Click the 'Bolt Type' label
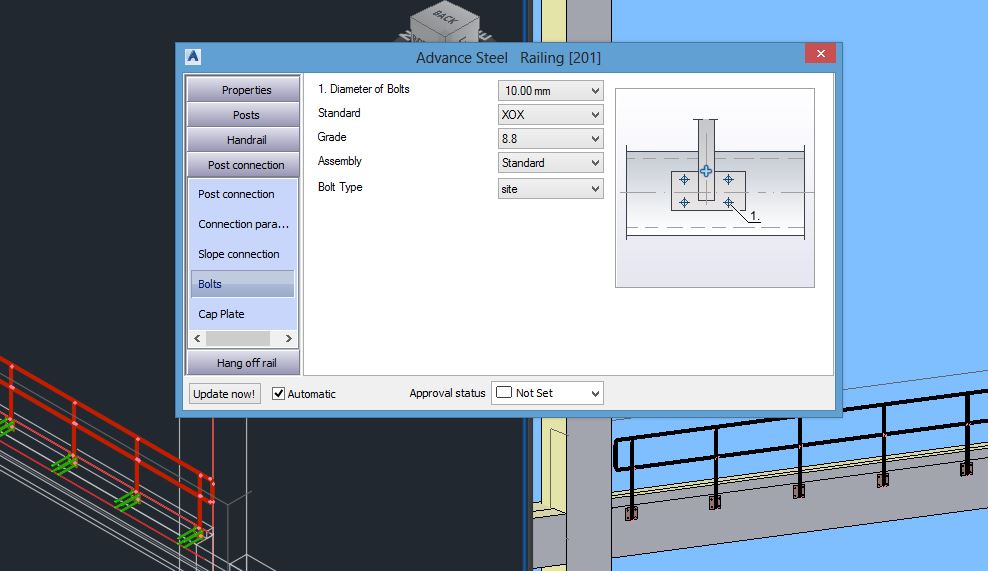Screen dimensions: 988x571 340,187
